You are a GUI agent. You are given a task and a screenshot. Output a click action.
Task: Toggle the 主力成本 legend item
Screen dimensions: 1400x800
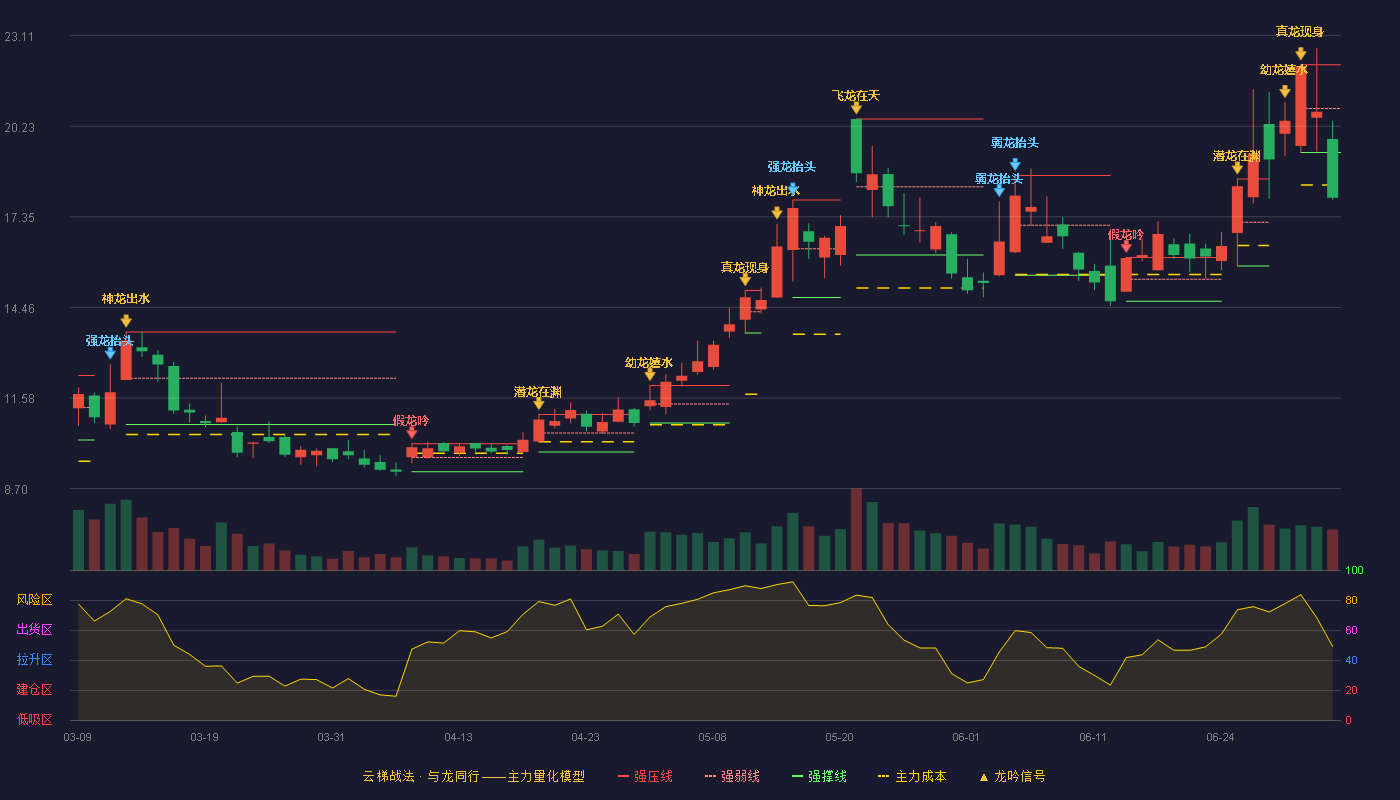(911, 776)
